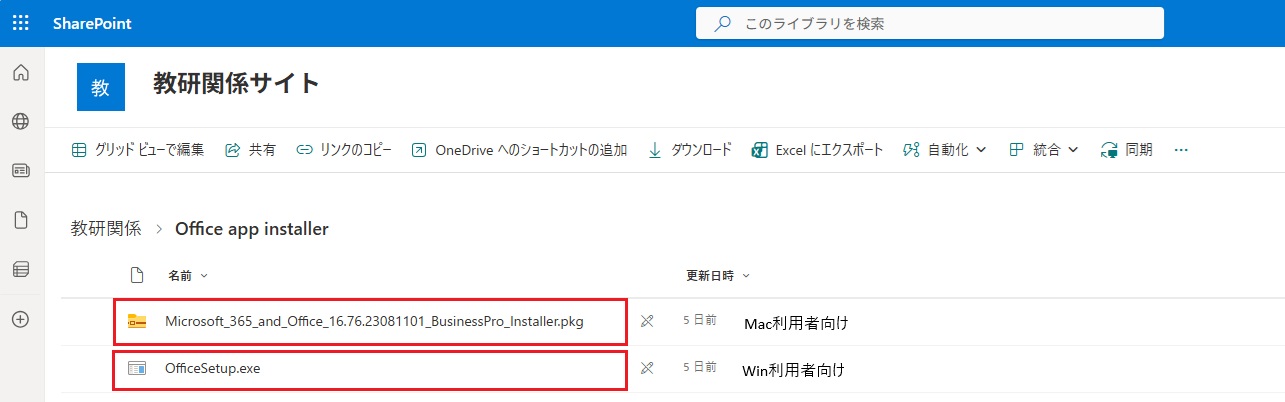Open the SharePoint app launcher waffle icon
1285x402 pixels.
pos(20,23)
